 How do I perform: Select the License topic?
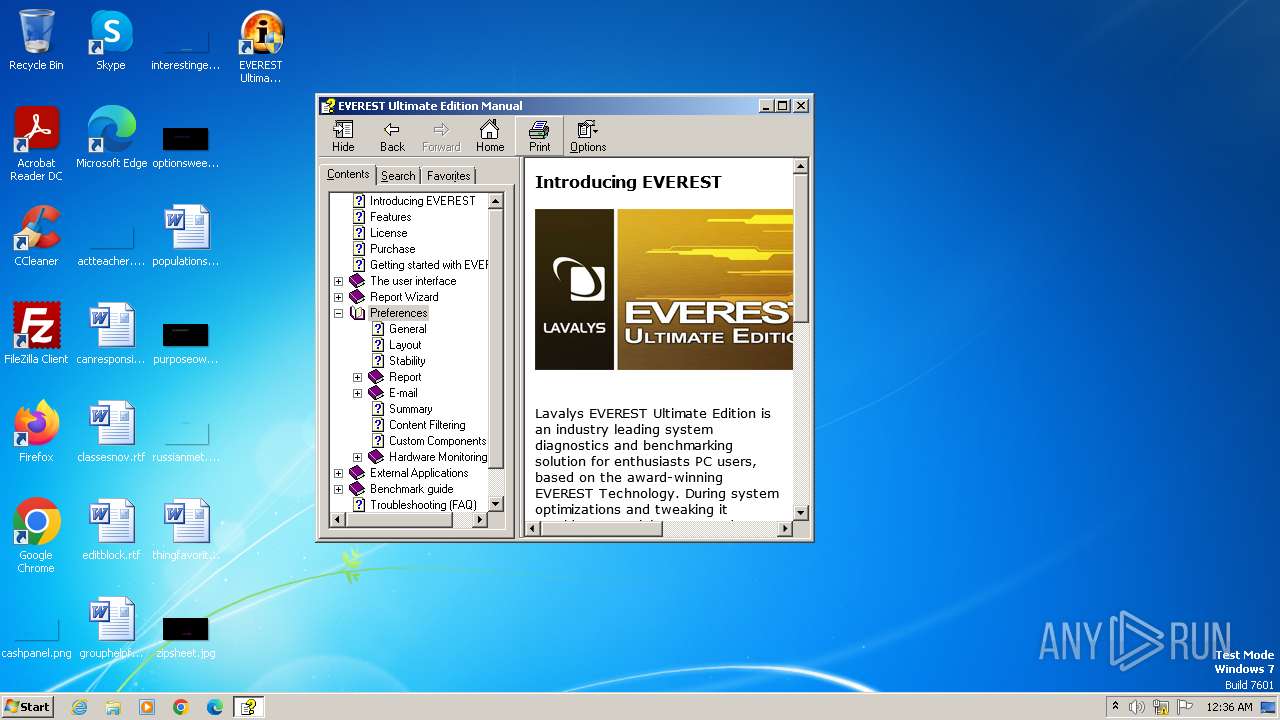(388, 233)
